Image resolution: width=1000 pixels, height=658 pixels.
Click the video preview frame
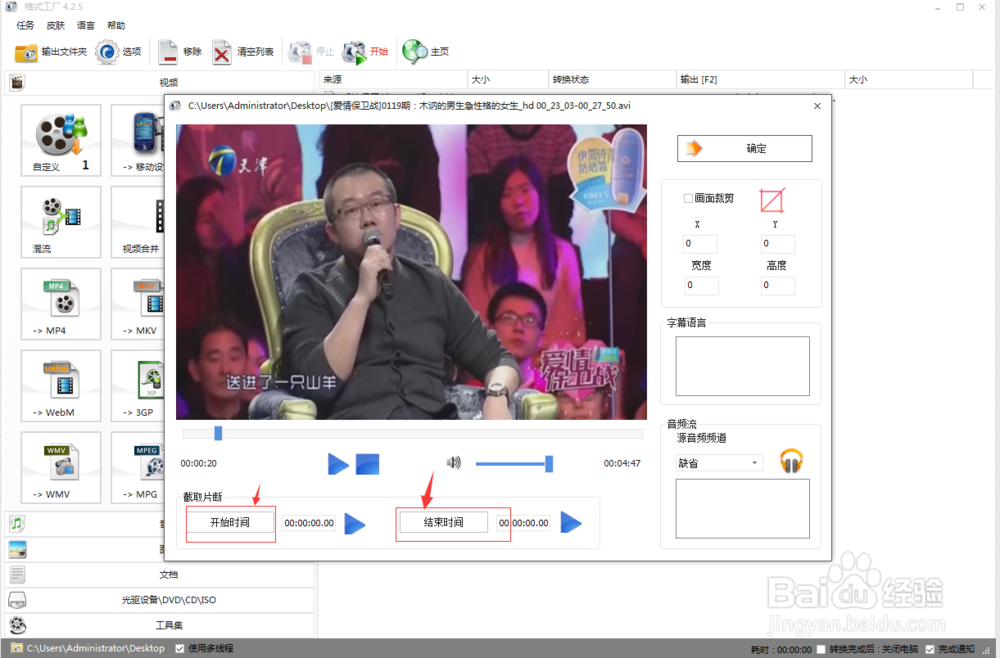tap(411, 272)
